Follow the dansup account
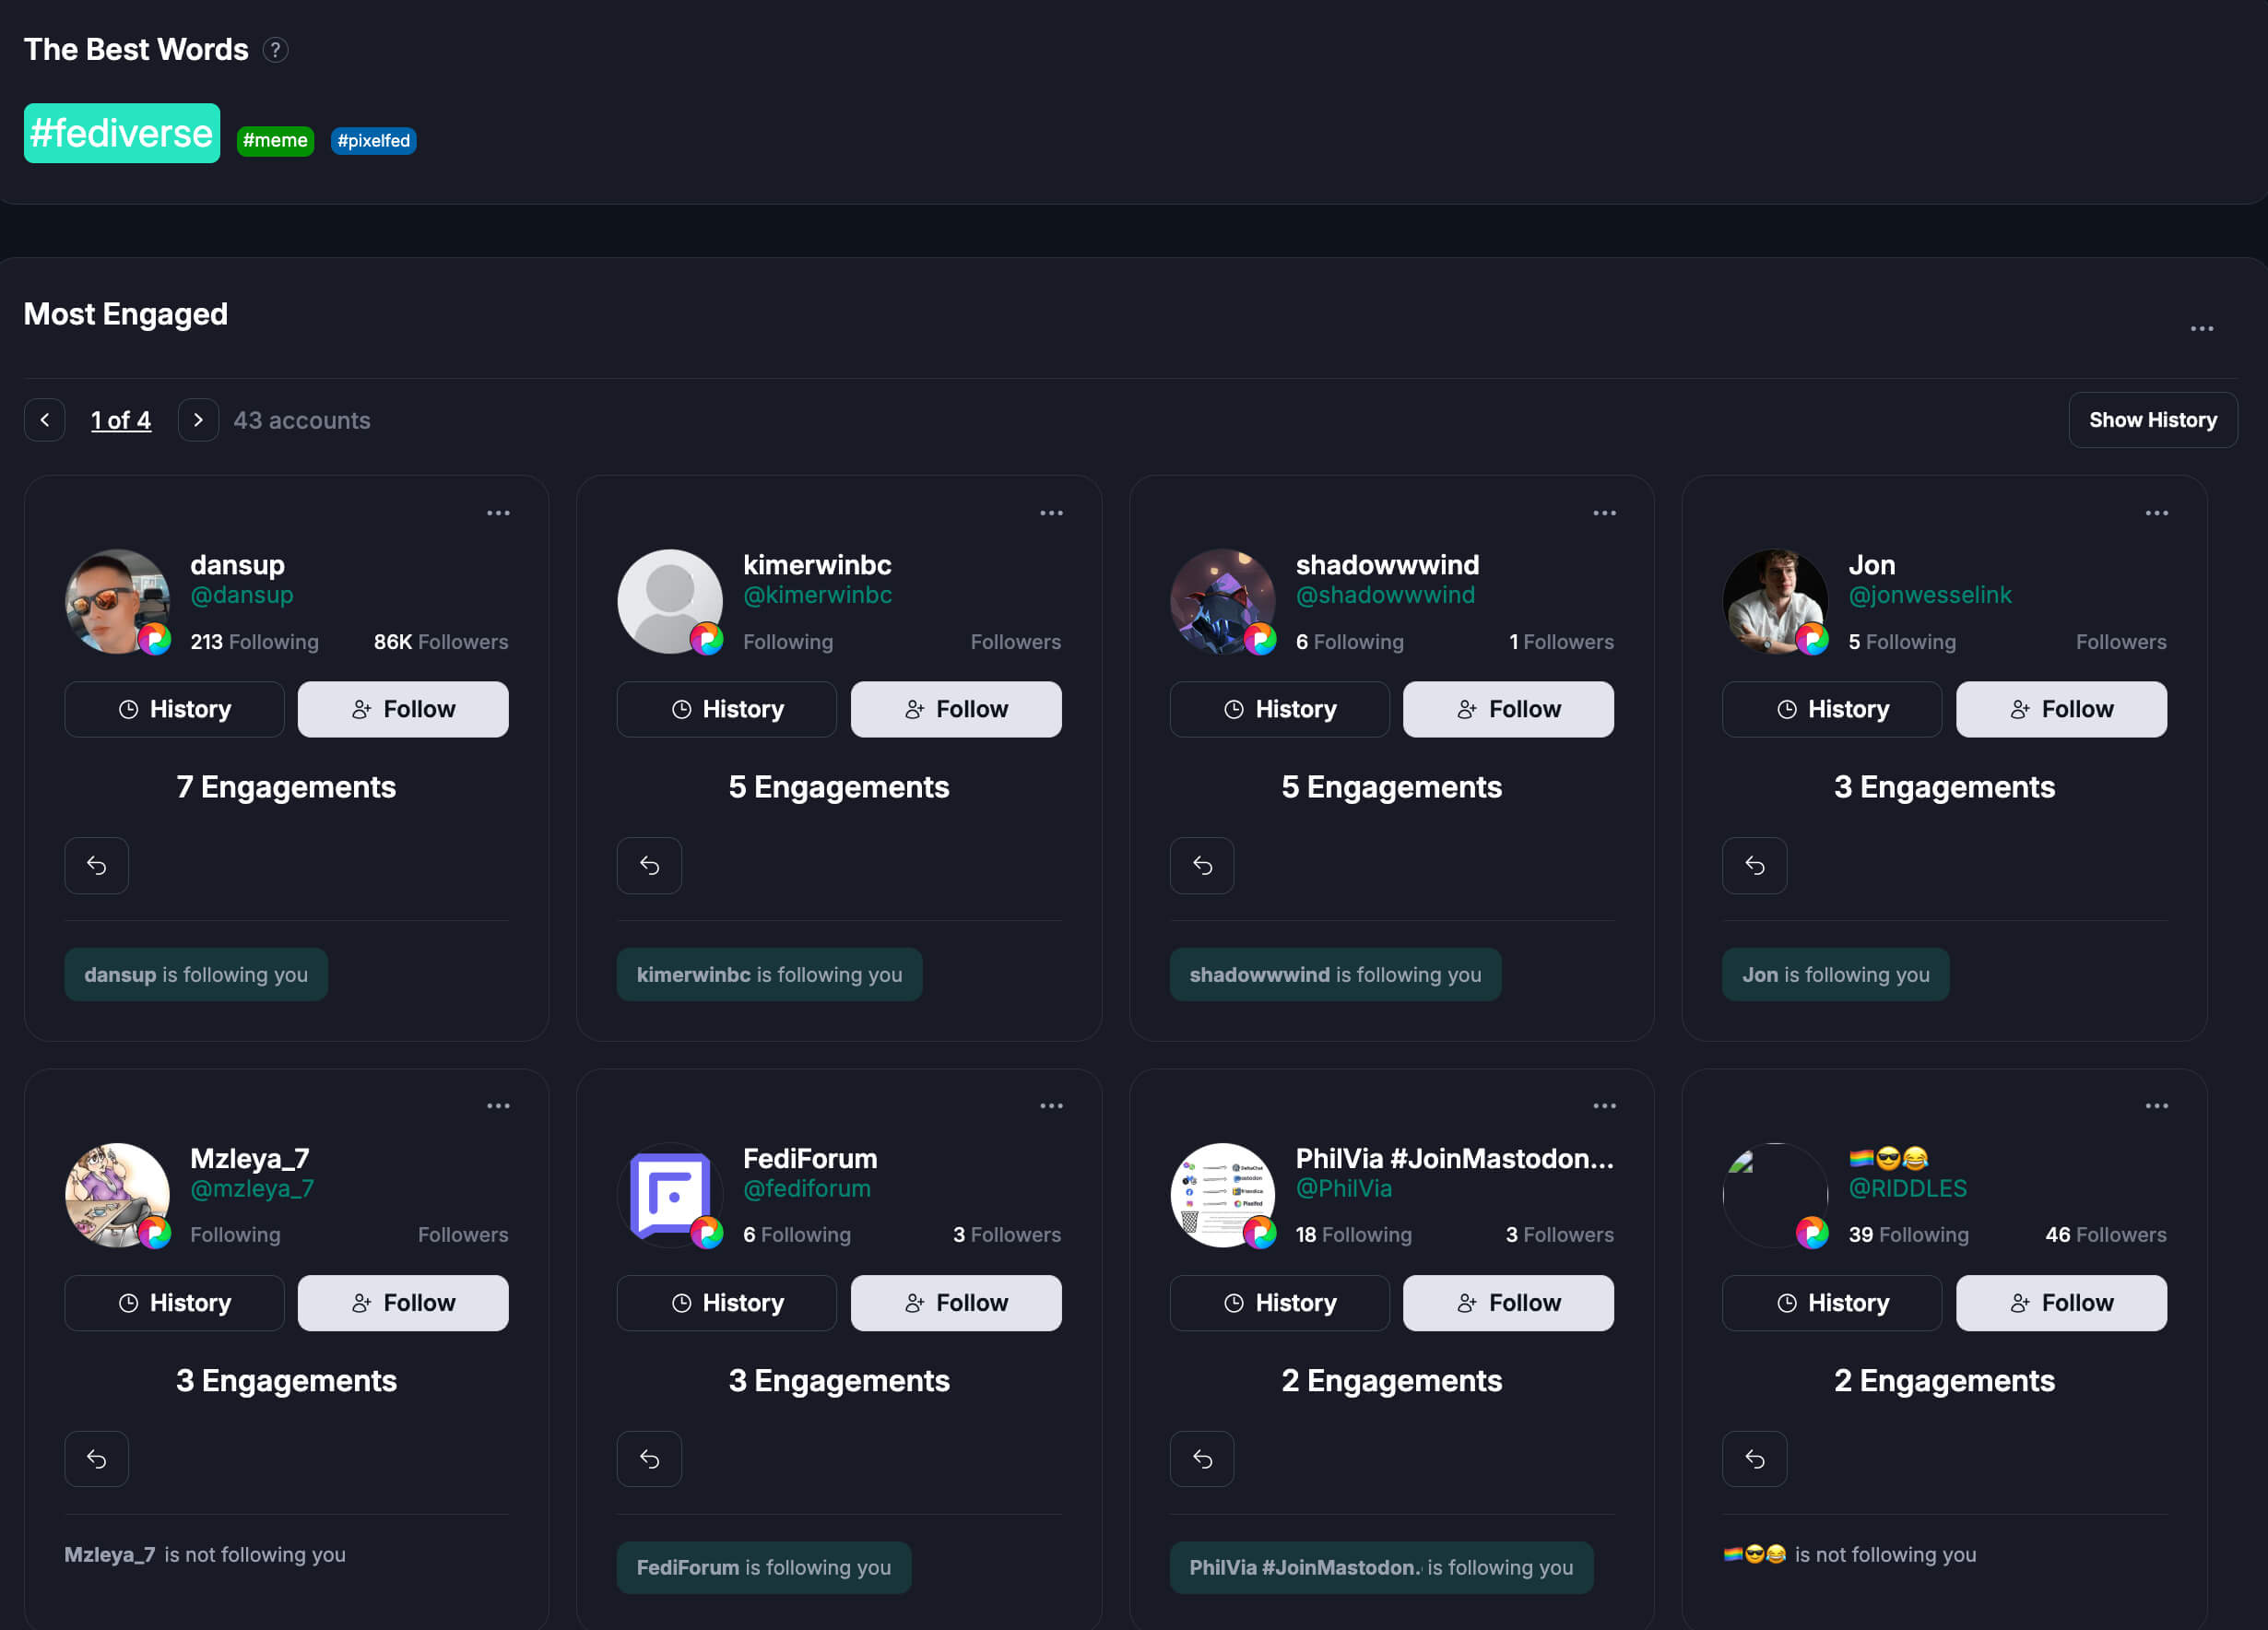 pos(403,709)
